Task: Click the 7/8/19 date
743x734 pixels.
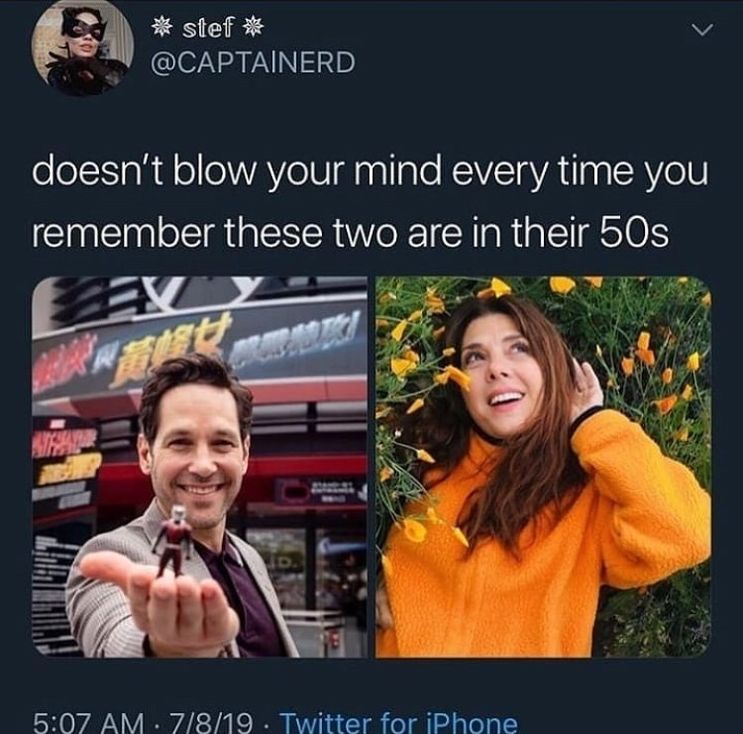Action: (205, 723)
